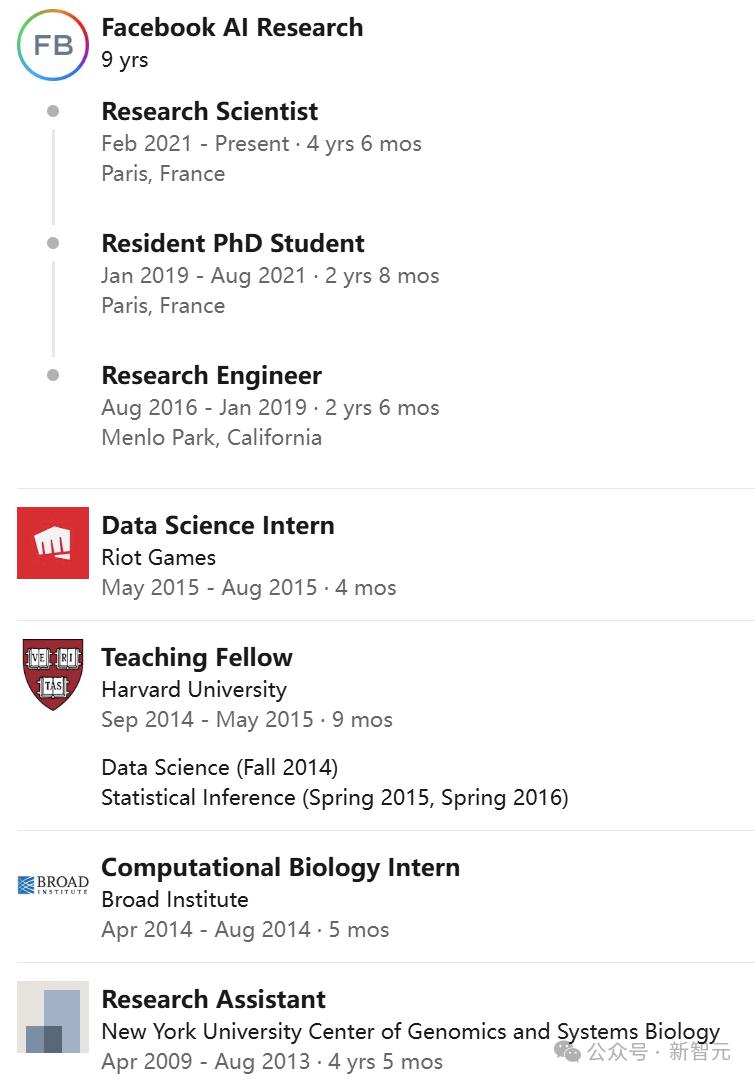This screenshot has width=755, height=1082.
Task: Open the Facebook AI Research company heading
Action: tap(232, 28)
